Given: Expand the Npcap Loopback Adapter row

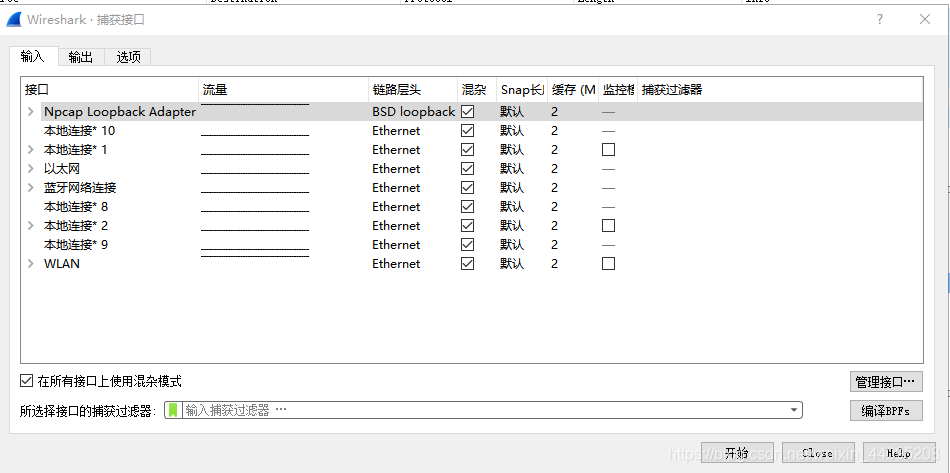Looking at the screenshot, I should click(31, 112).
